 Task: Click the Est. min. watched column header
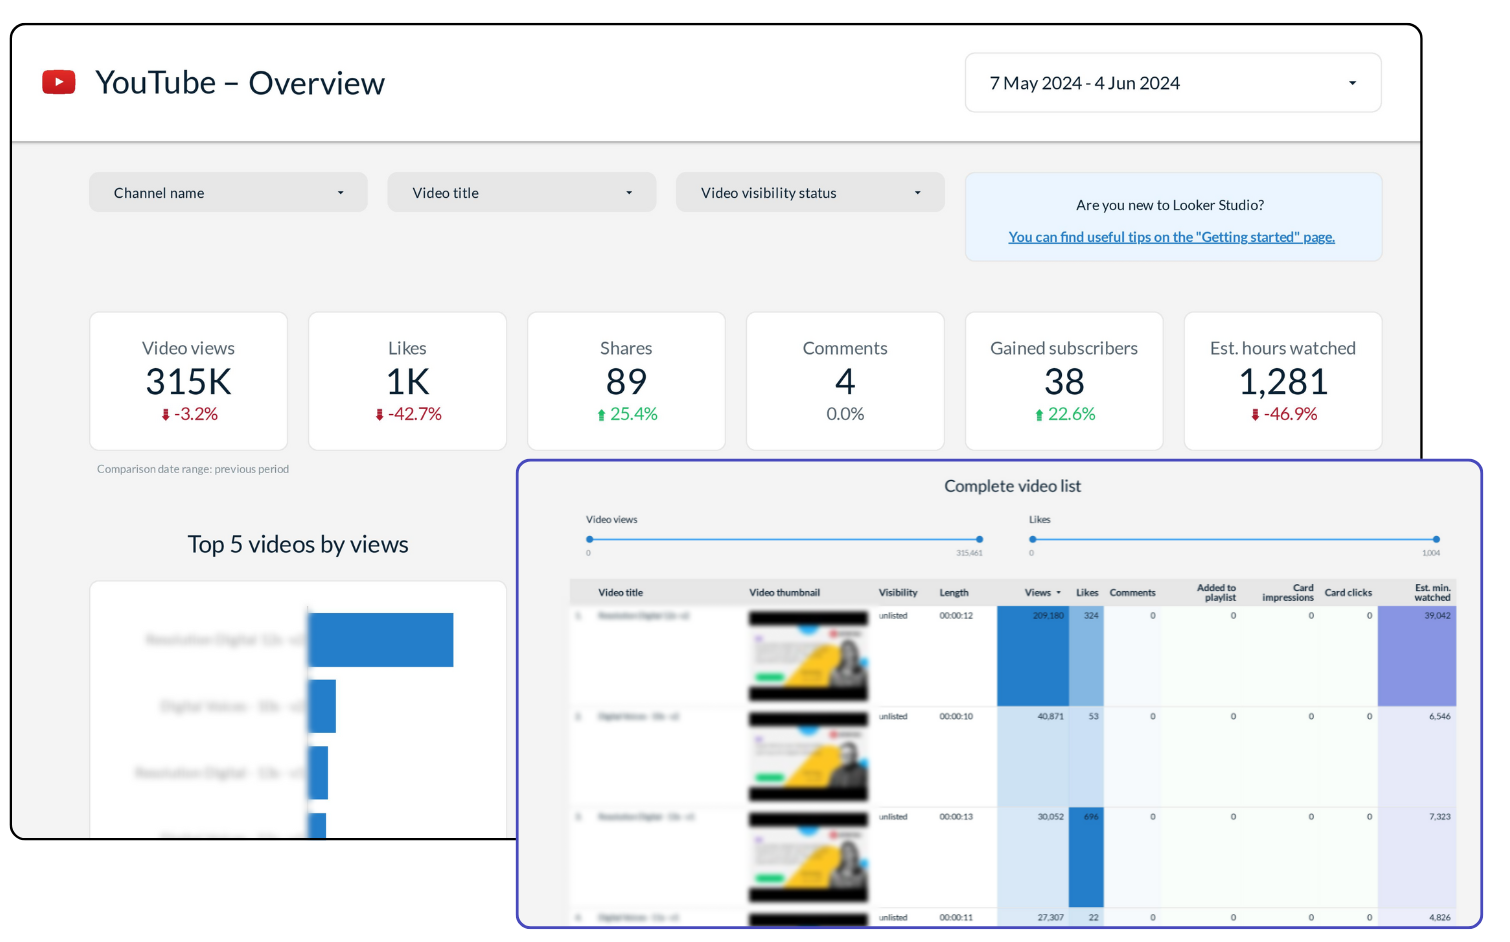point(1431,593)
